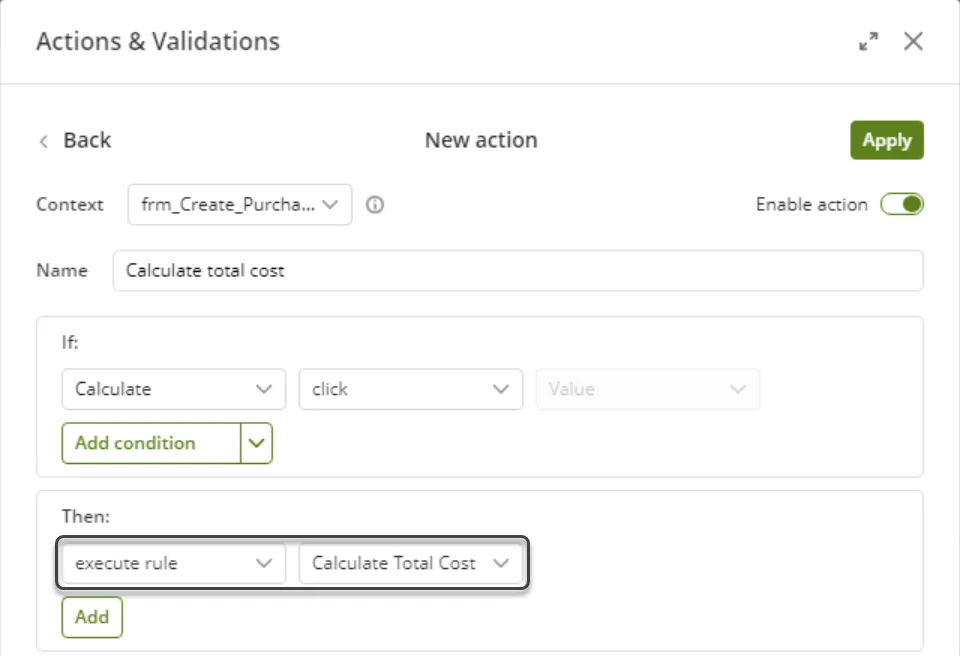
Task: Expand the Add condition split arrow
Action: 257,443
